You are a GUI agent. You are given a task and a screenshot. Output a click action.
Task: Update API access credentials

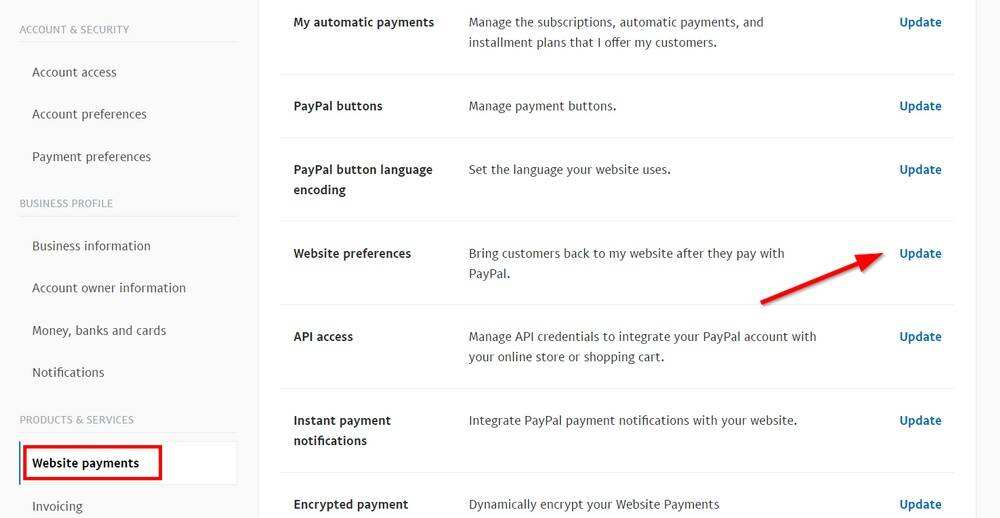920,337
